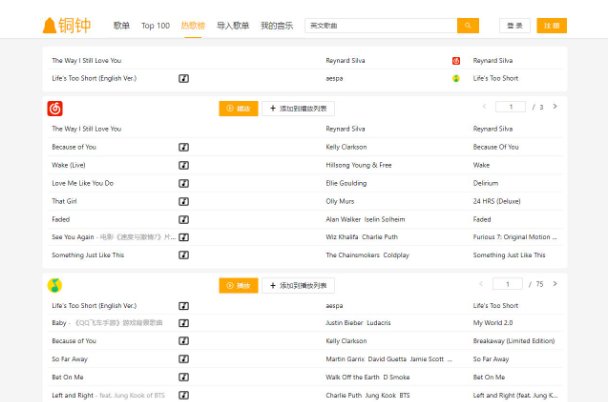Open the artist link Kelly Clarkson in NetEase list
Viewport: 608px width, 402px height.
click(346, 147)
